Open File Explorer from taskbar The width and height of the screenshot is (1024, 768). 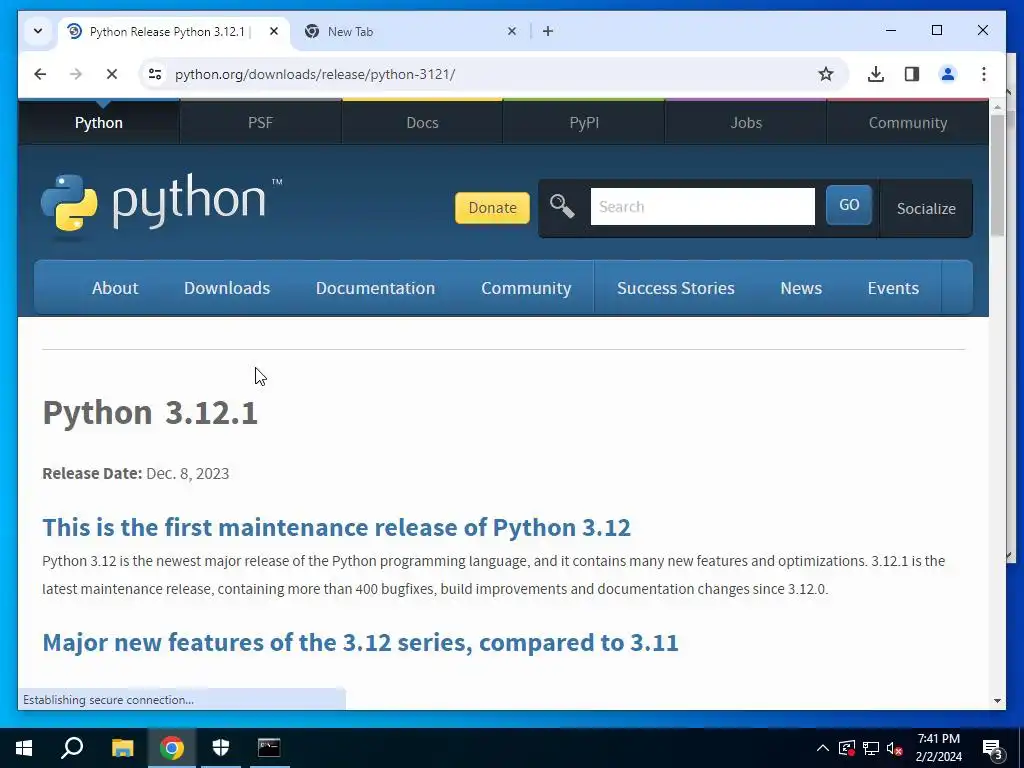pos(122,748)
